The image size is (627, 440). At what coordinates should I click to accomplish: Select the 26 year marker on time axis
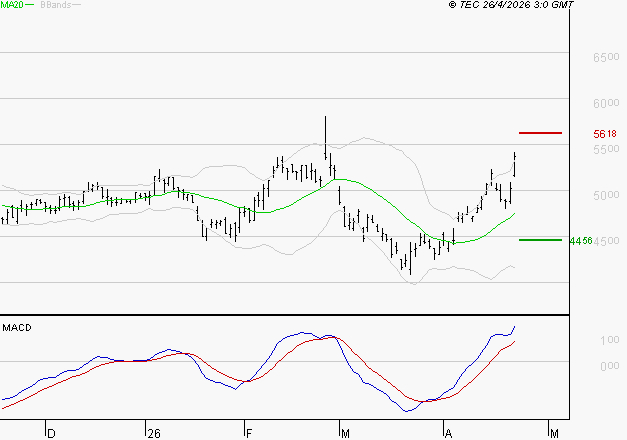pyautogui.click(x=153, y=433)
